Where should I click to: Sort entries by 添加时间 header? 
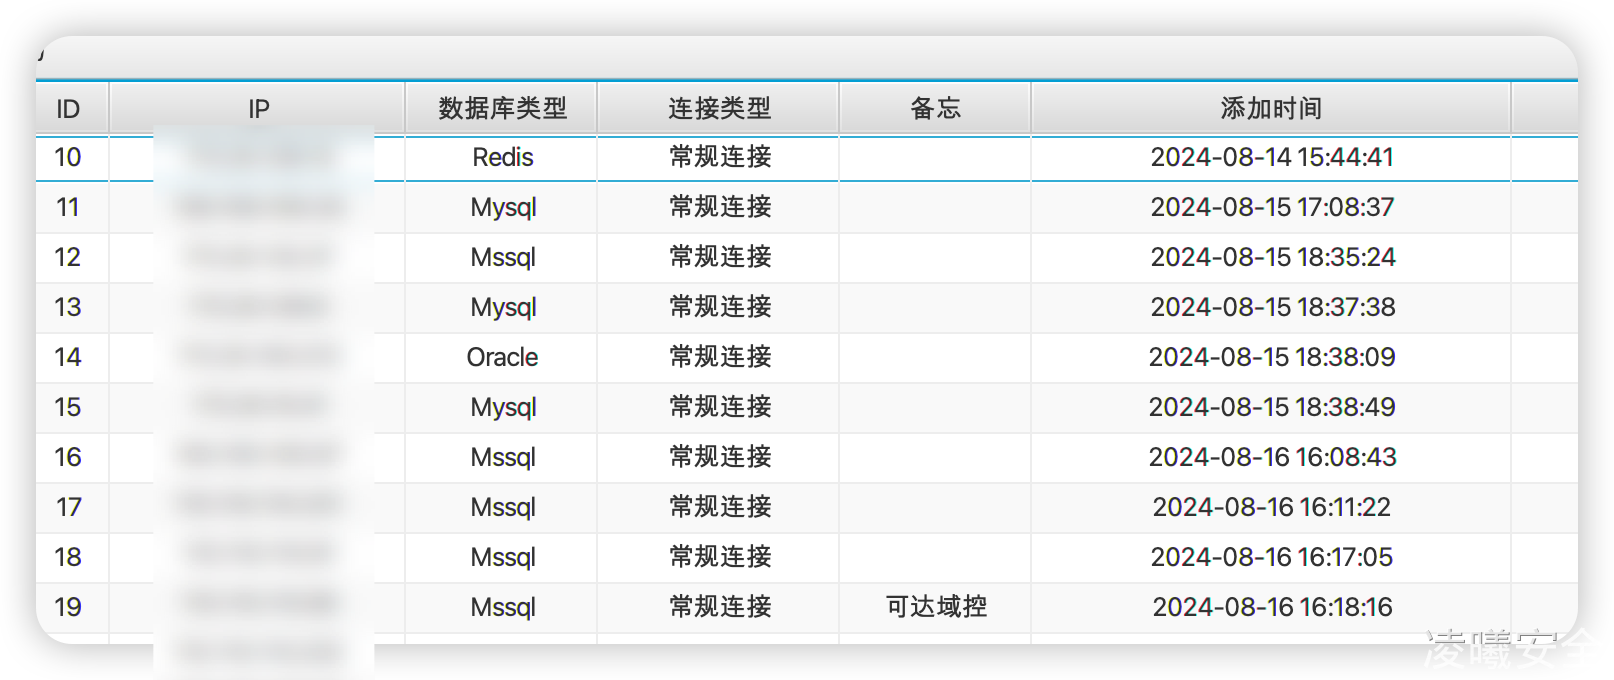[x=1271, y=109]
